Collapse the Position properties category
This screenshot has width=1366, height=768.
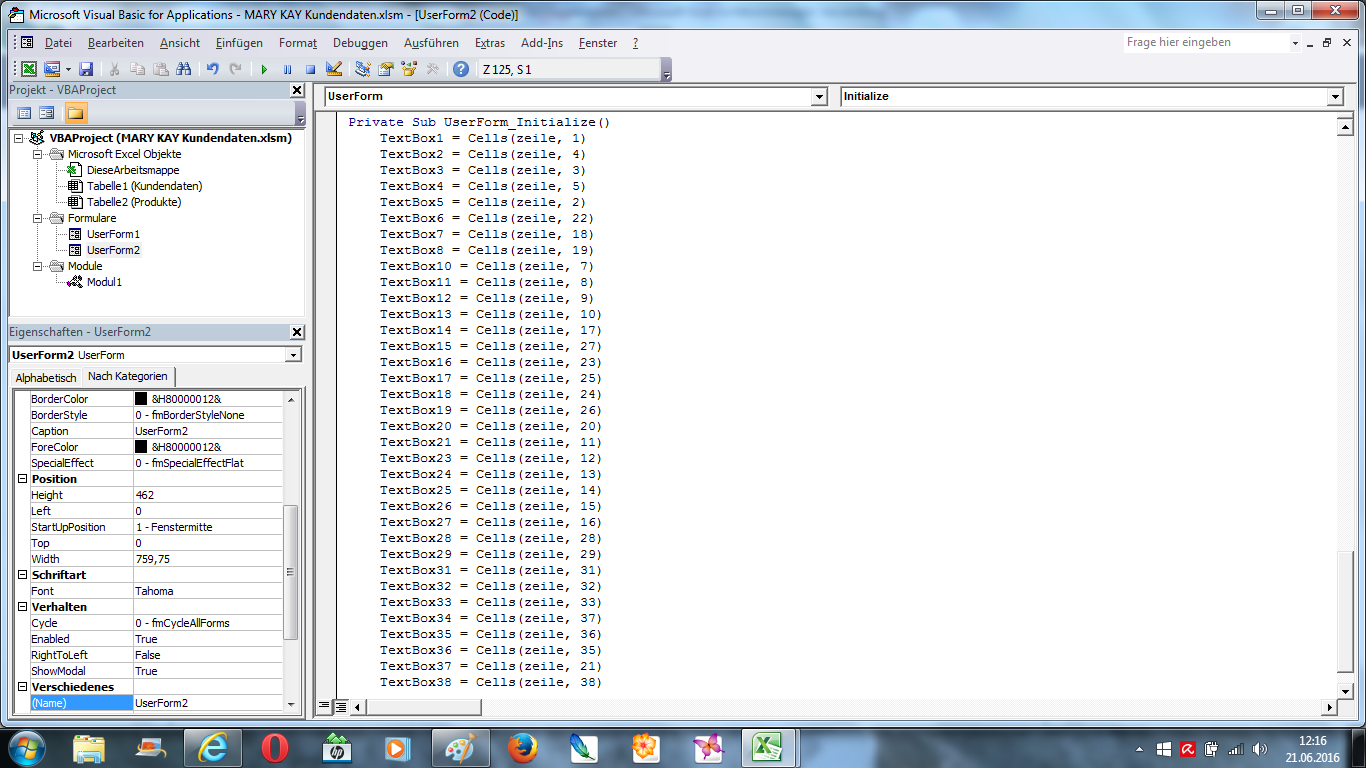[22, 479]
